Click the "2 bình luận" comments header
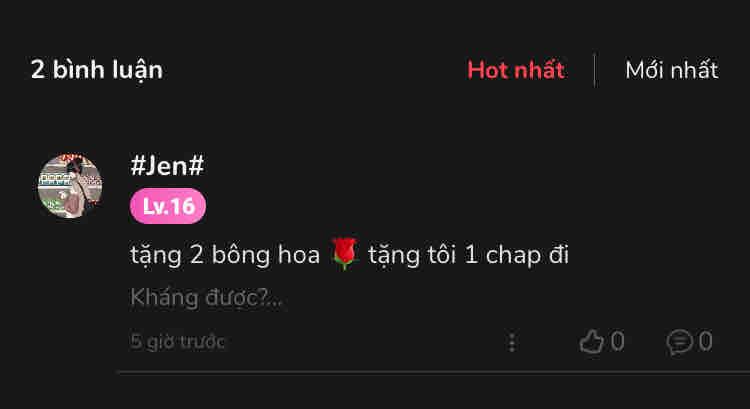 [x=97, y=71]
